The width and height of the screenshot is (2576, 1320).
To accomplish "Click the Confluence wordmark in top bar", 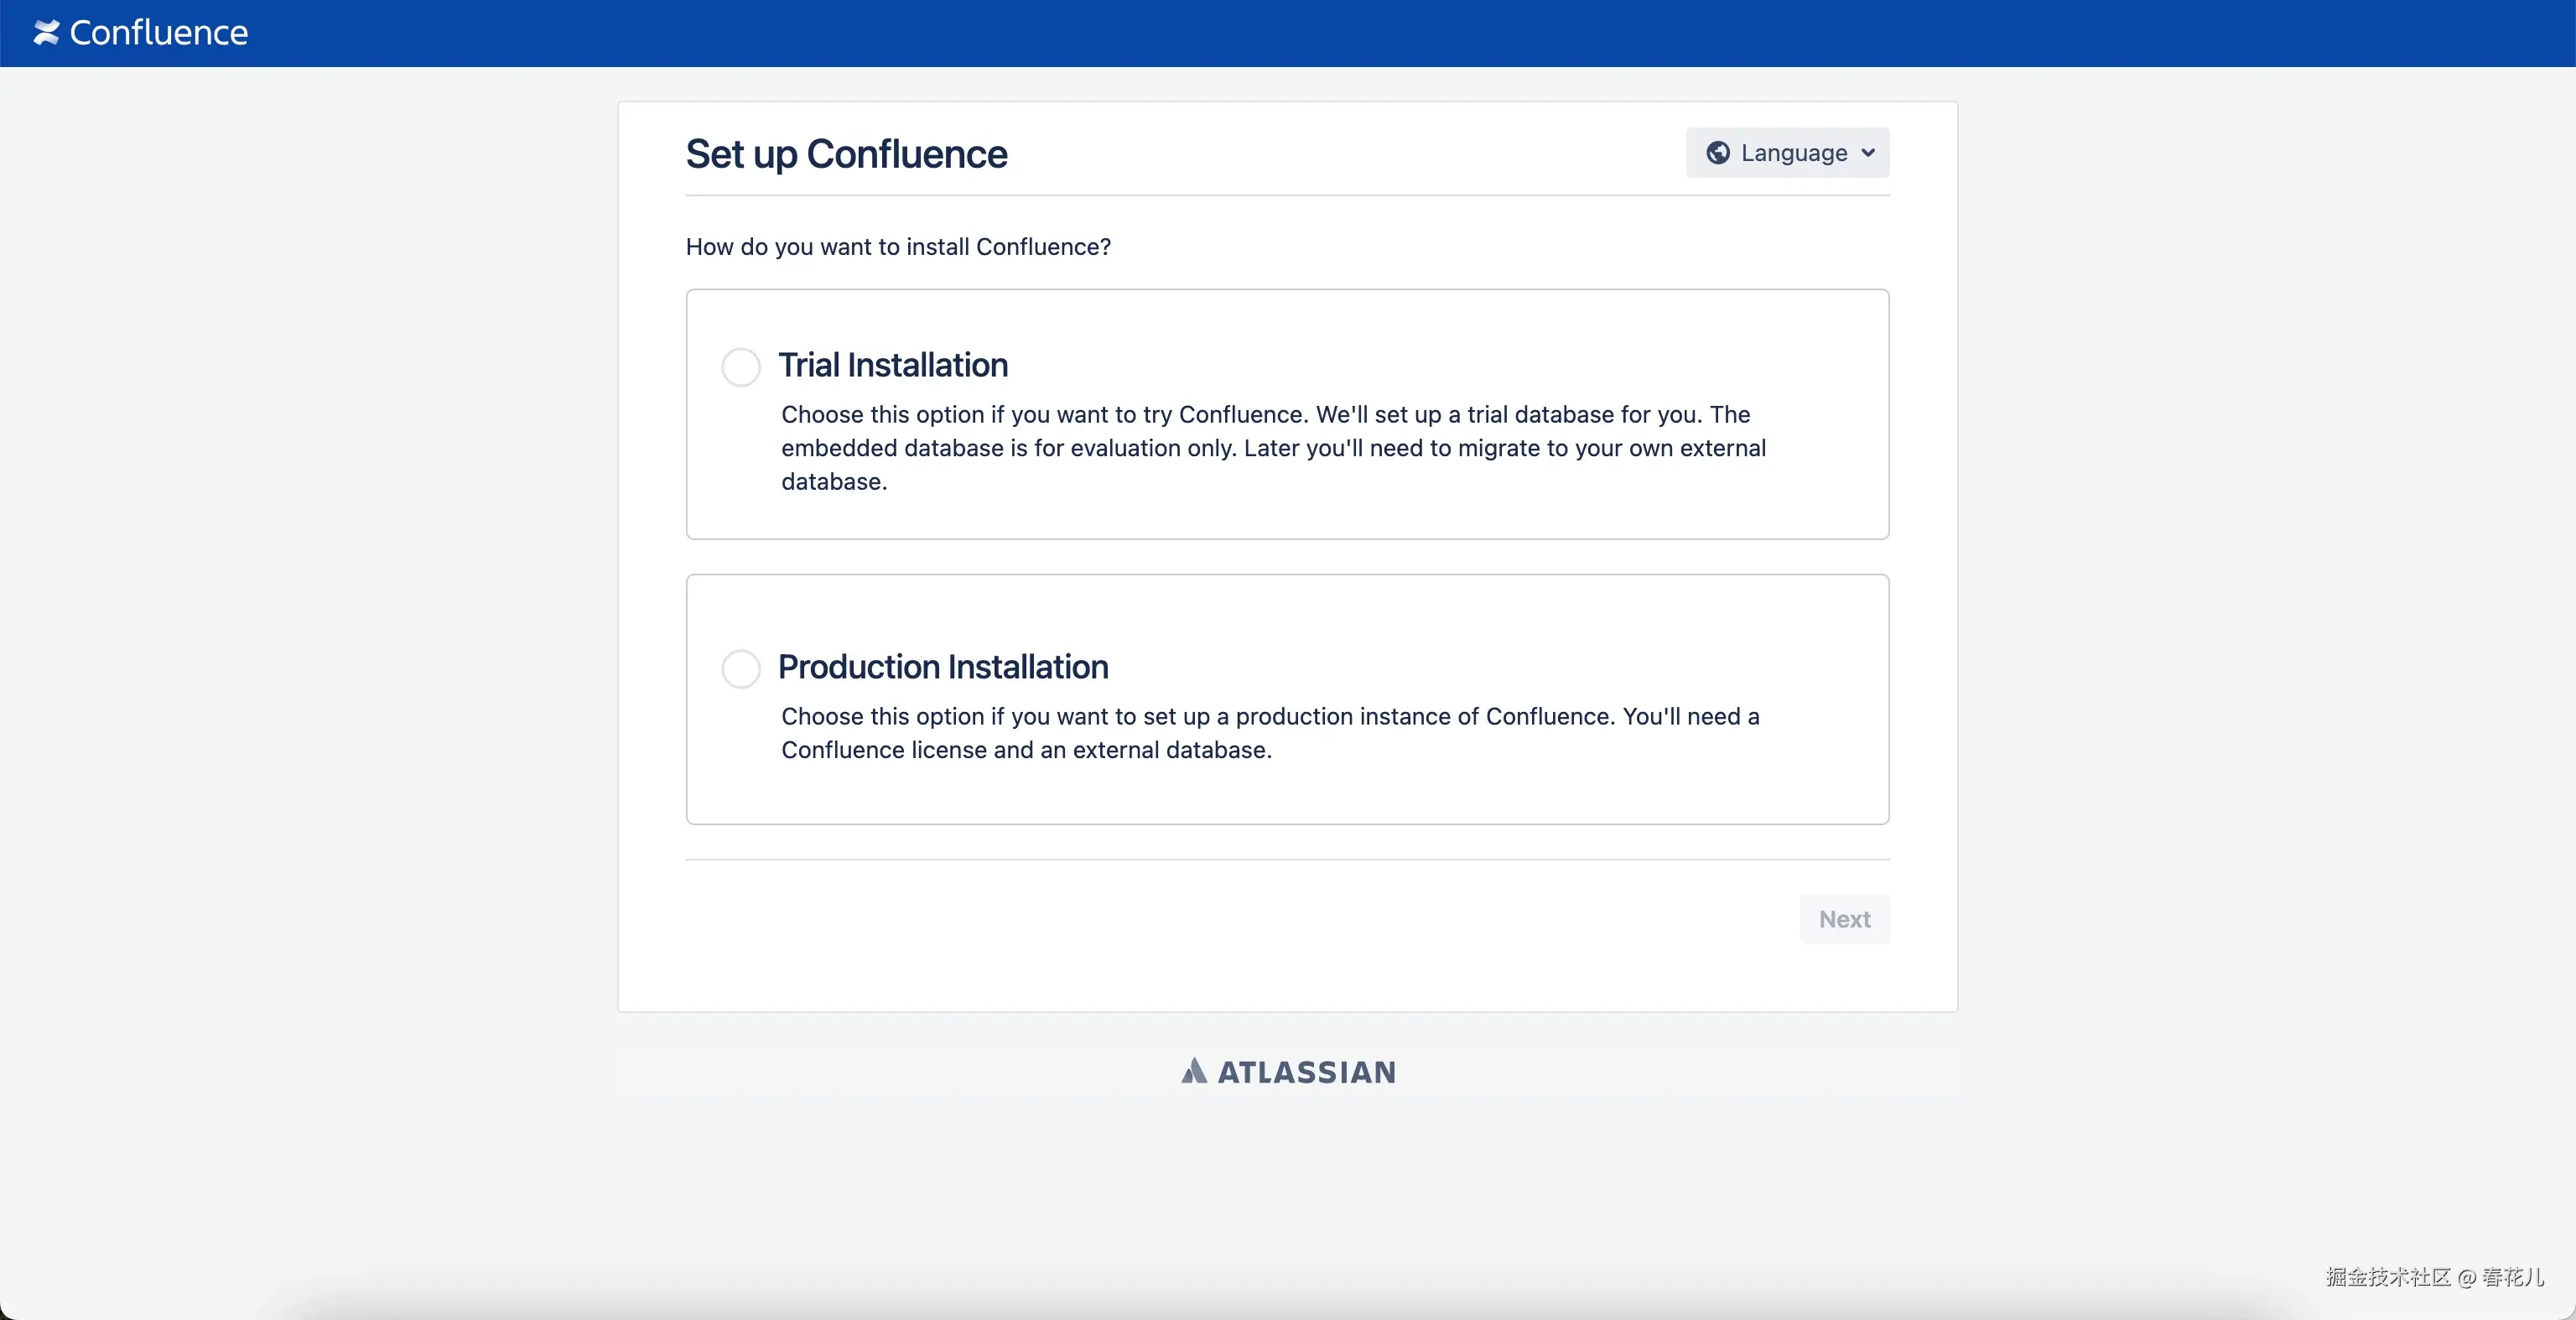I will pos(158,33).
